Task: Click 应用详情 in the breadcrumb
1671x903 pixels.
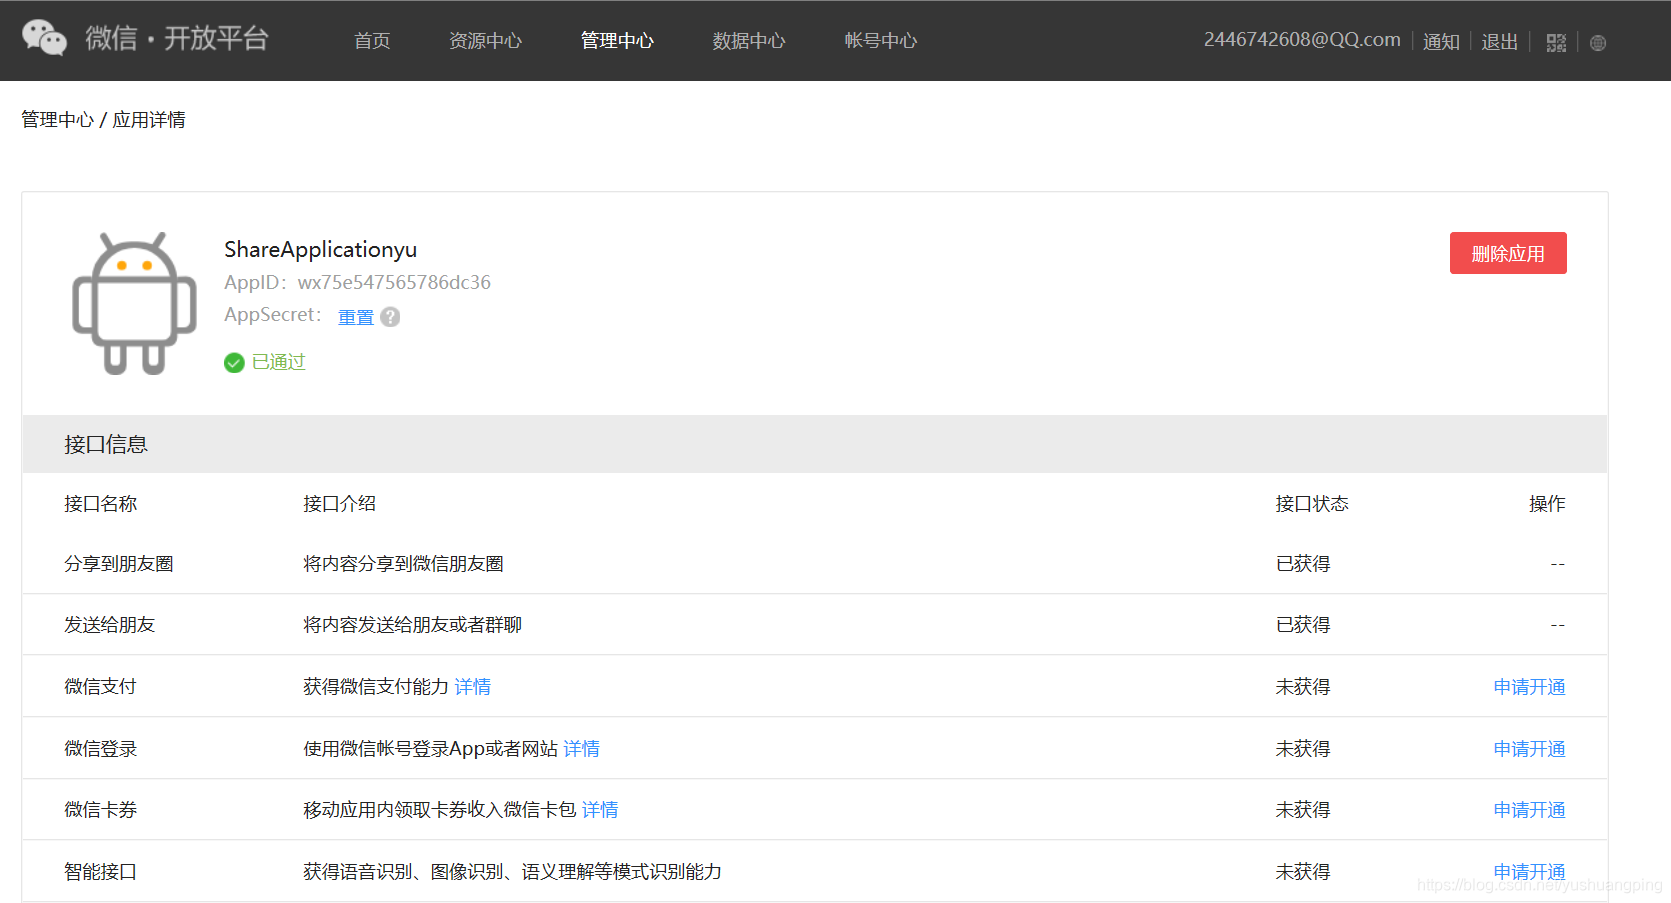Action: (149, 120)
